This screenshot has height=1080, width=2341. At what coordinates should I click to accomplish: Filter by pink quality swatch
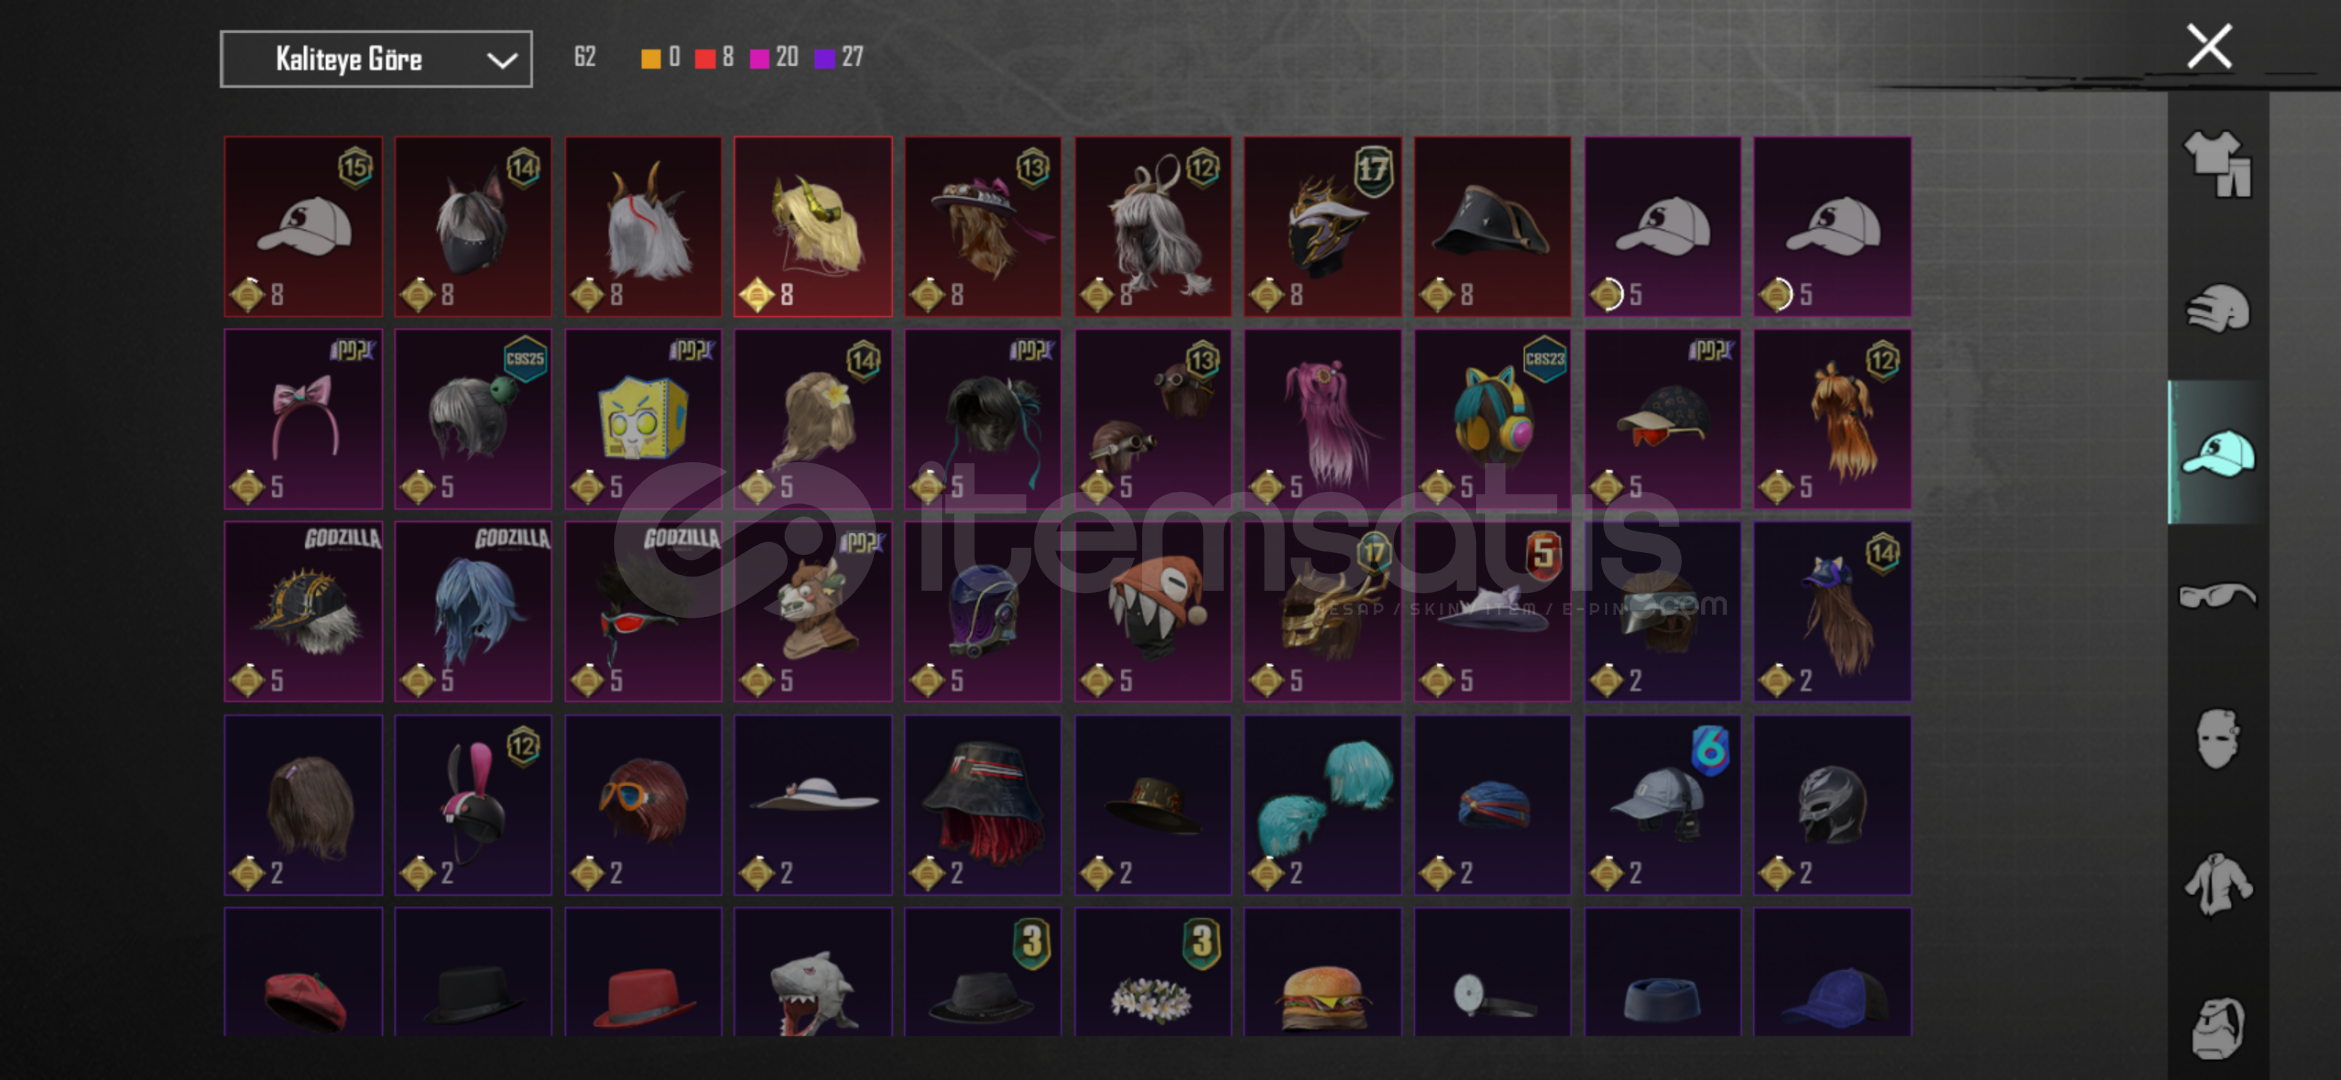pyautogui.click(x=760, y=58)
